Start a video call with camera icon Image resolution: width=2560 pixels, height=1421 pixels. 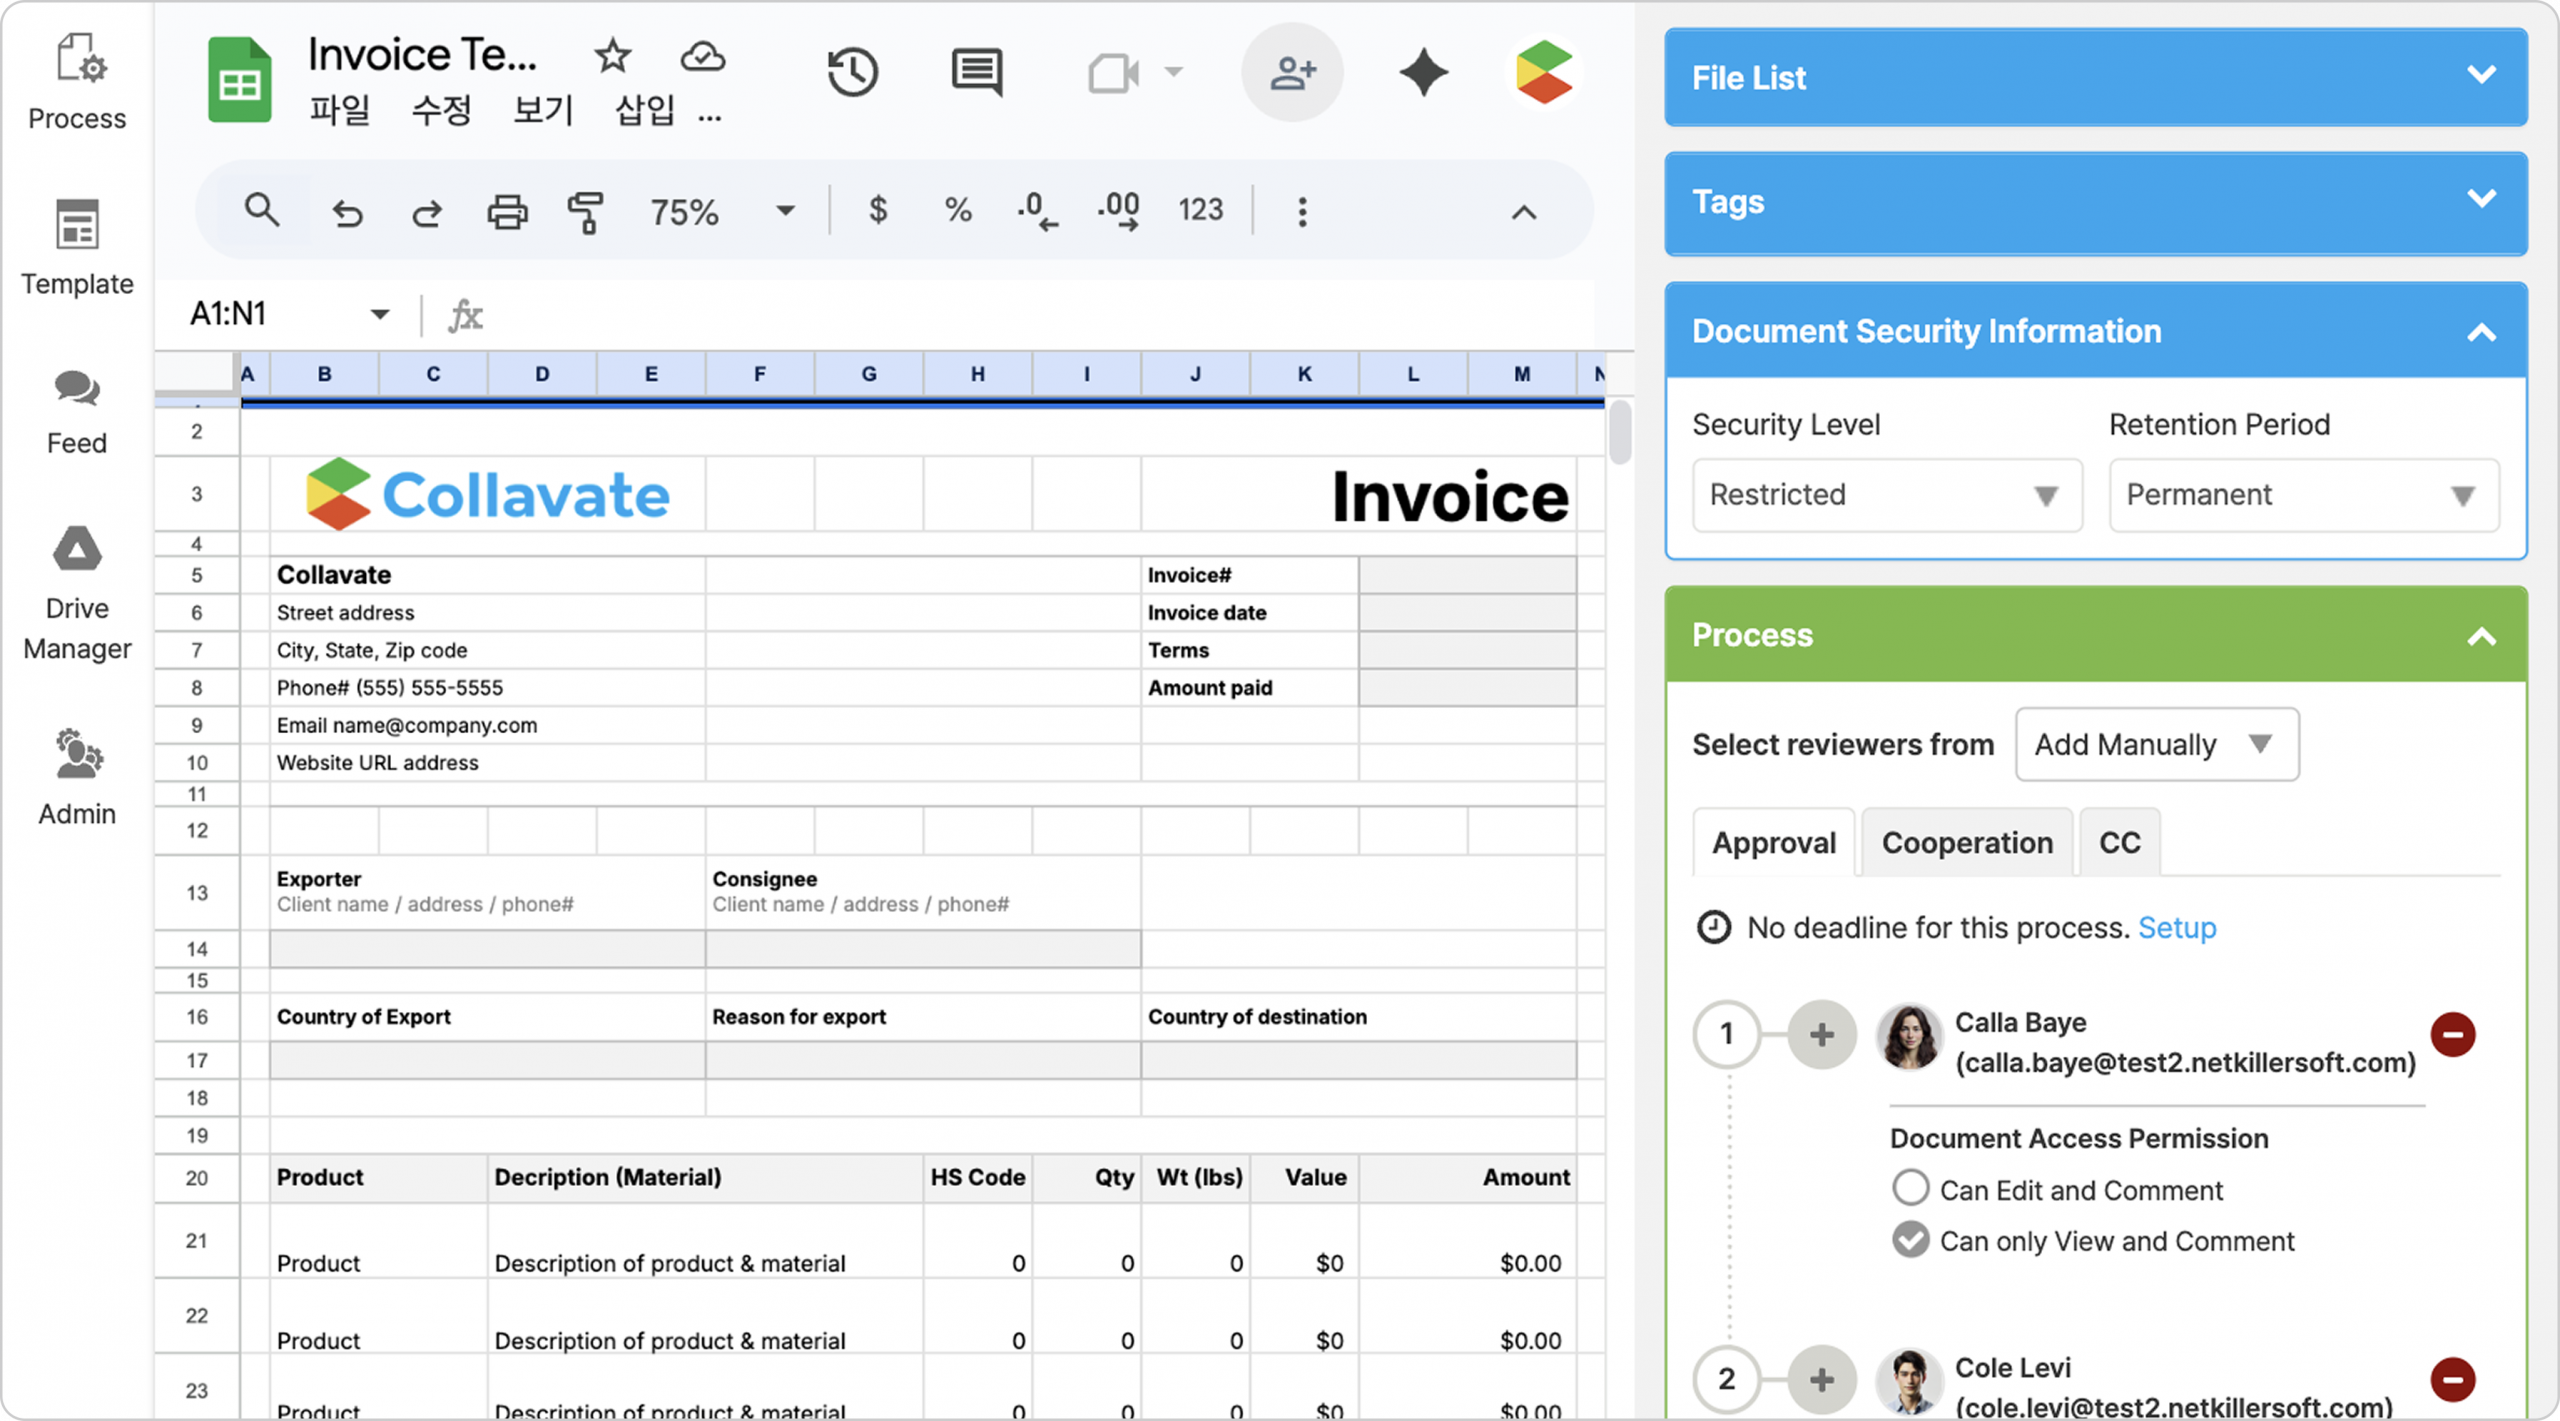[x=1114, y=73]
